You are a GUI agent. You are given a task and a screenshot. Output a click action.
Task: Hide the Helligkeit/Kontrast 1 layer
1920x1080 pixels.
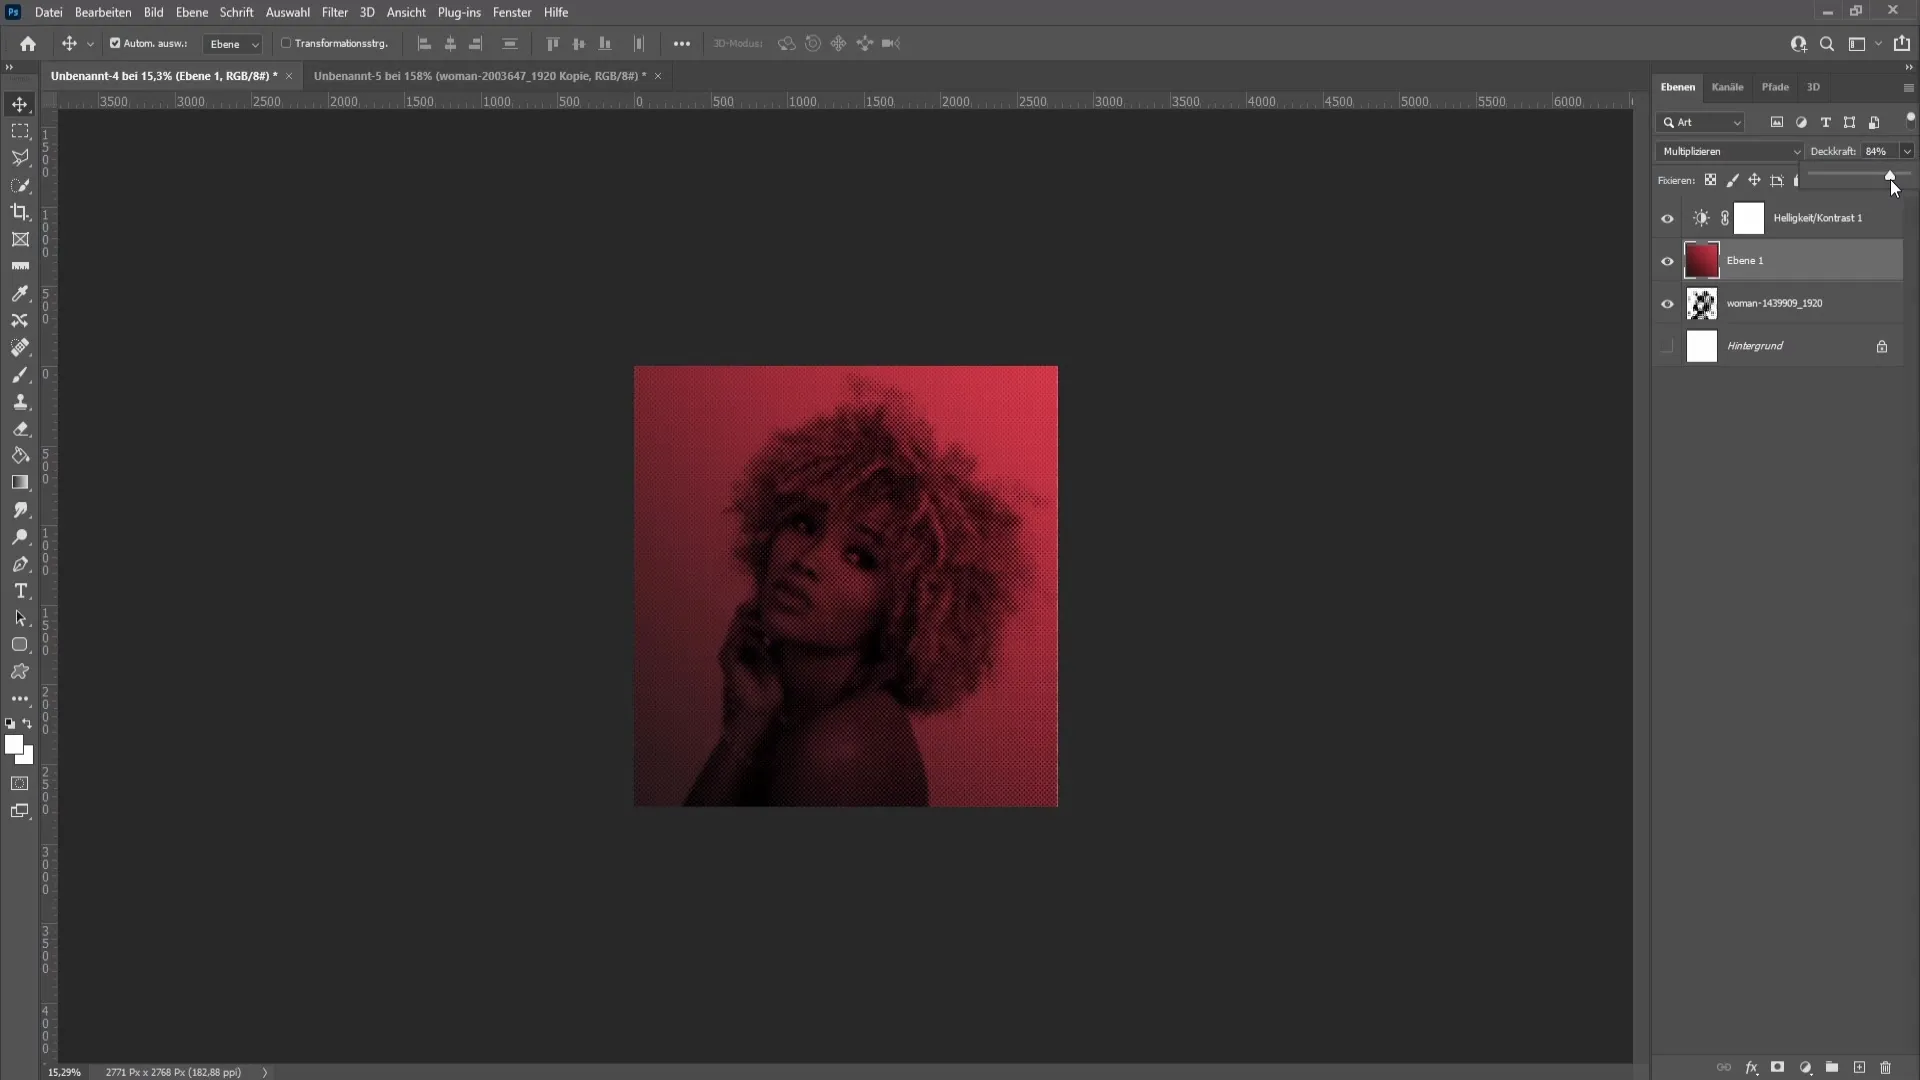coord(1667,219)
